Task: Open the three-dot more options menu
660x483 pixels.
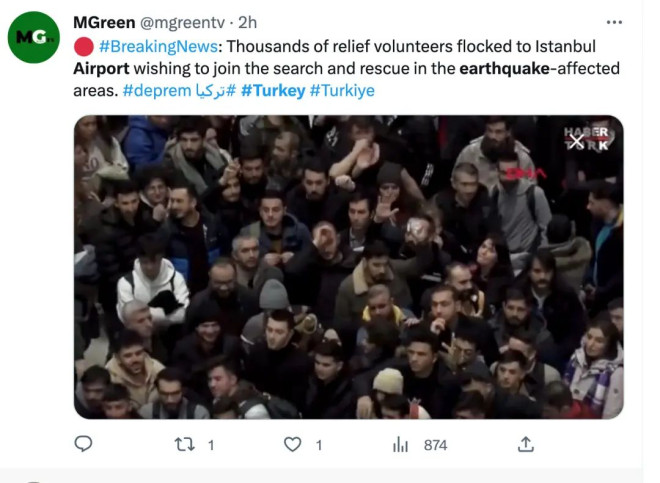Action: 614,22
